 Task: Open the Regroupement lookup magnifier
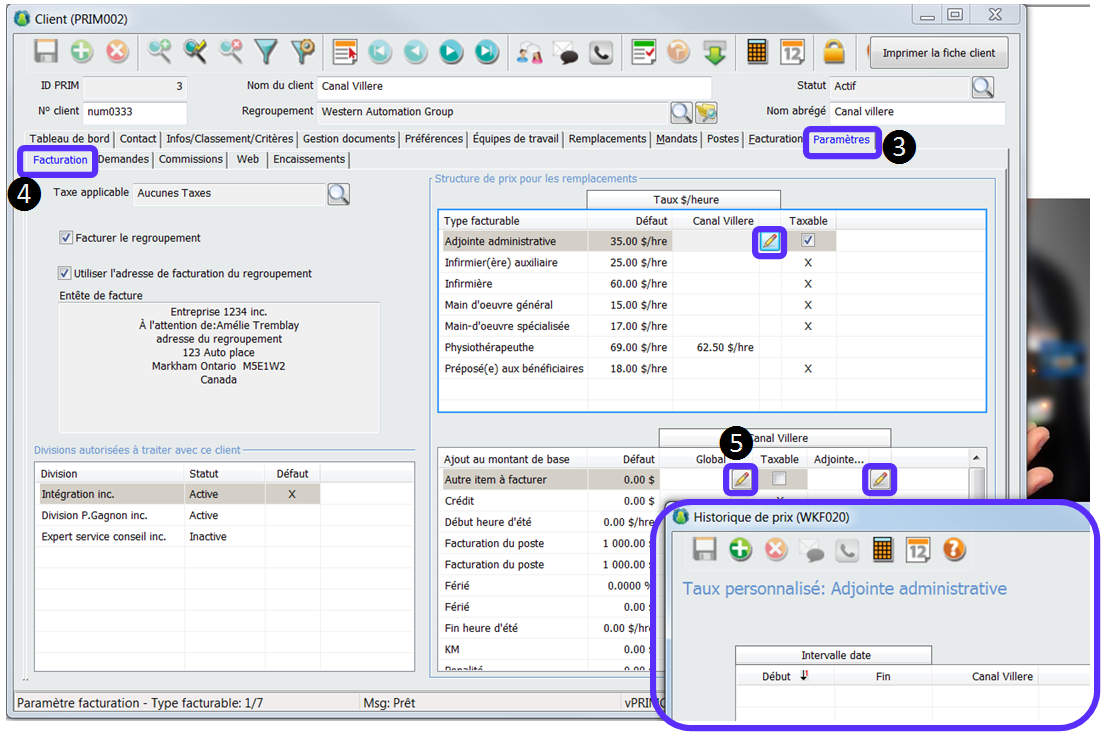[x=680, y=112]
